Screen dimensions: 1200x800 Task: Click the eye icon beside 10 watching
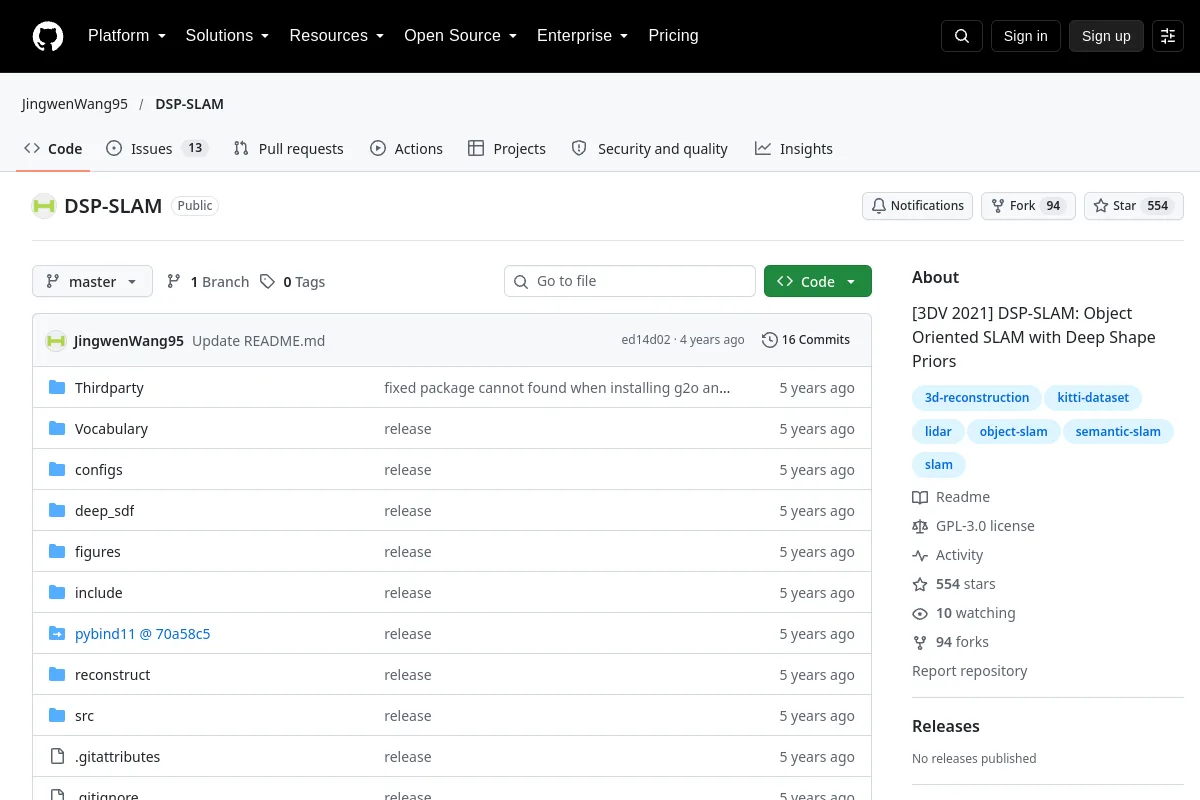(920, 613)
